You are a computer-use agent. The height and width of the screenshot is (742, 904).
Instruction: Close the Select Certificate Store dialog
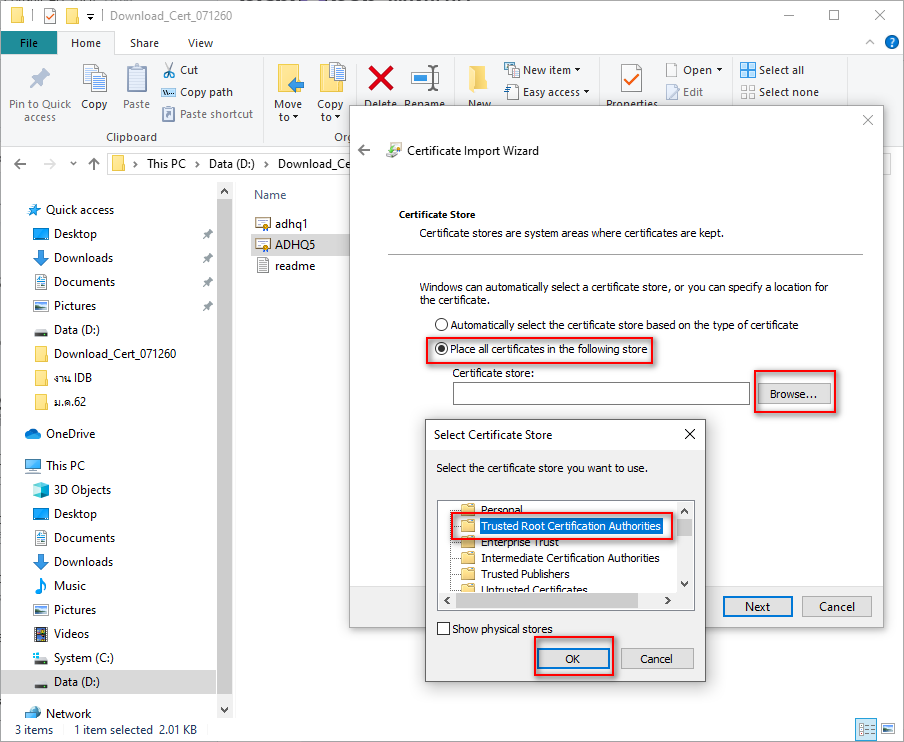(690, 434)
